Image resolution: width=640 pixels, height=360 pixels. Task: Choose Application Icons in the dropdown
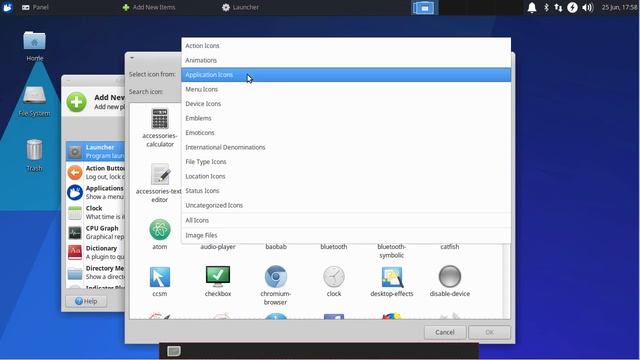[346, 75]
